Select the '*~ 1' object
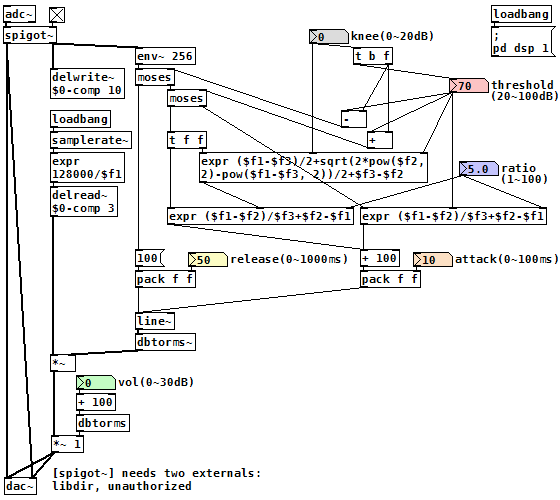Screen dimensions: 560x500 pos(68,444)
